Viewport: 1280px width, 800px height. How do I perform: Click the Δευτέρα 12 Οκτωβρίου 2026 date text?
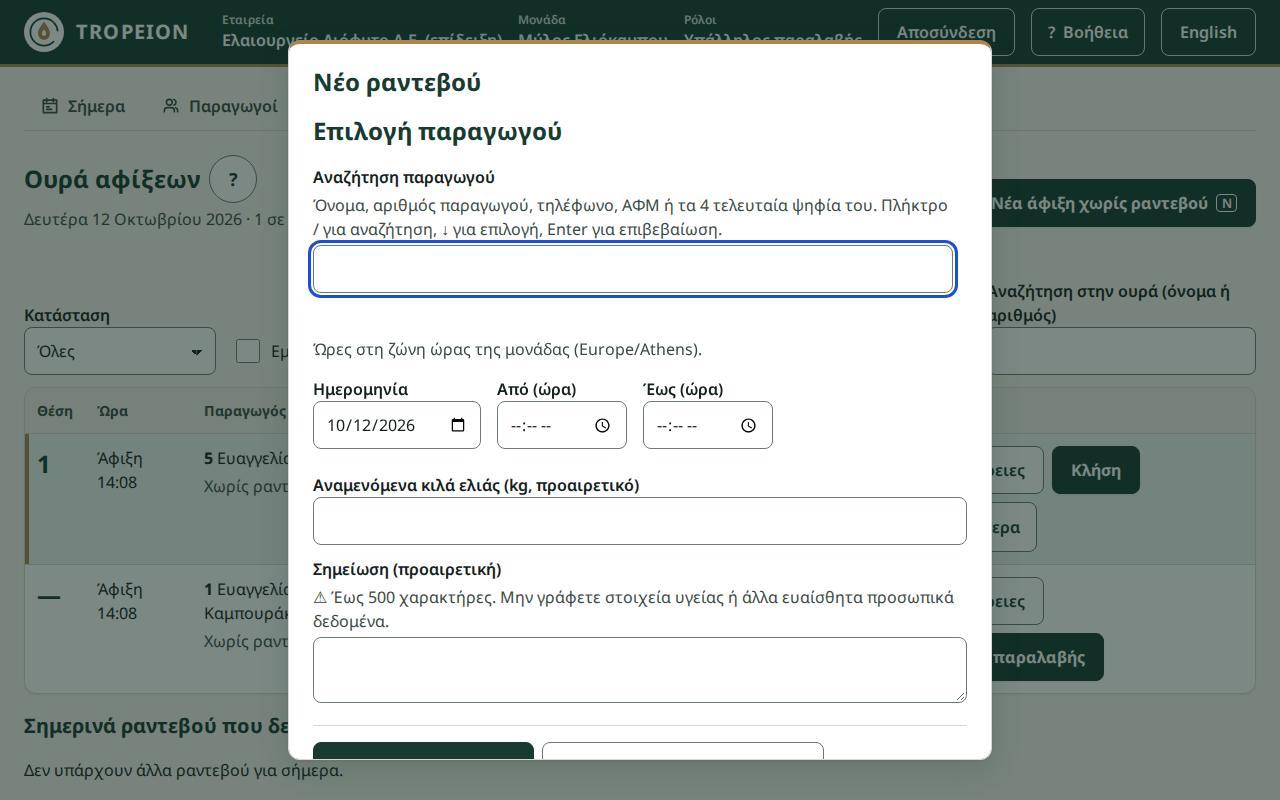point(134,219)
